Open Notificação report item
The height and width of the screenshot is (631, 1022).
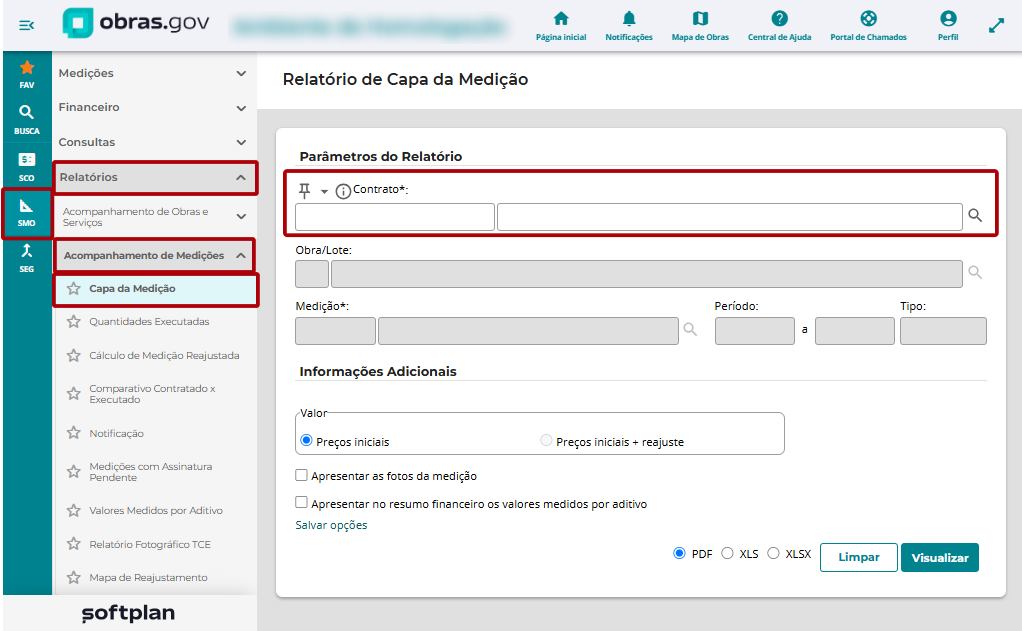[x=117, y=433]
